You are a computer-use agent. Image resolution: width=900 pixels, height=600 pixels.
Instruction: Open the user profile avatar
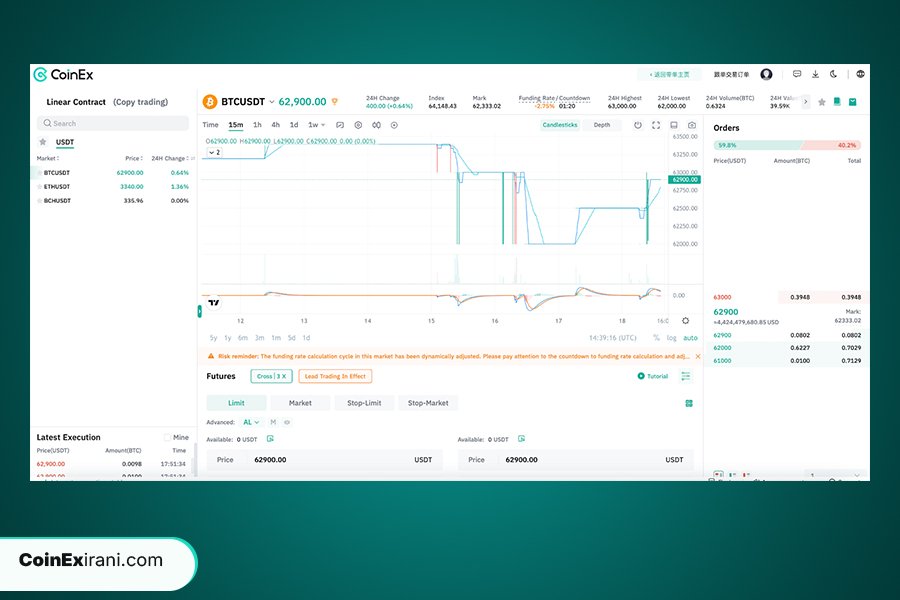pos(766,74)
